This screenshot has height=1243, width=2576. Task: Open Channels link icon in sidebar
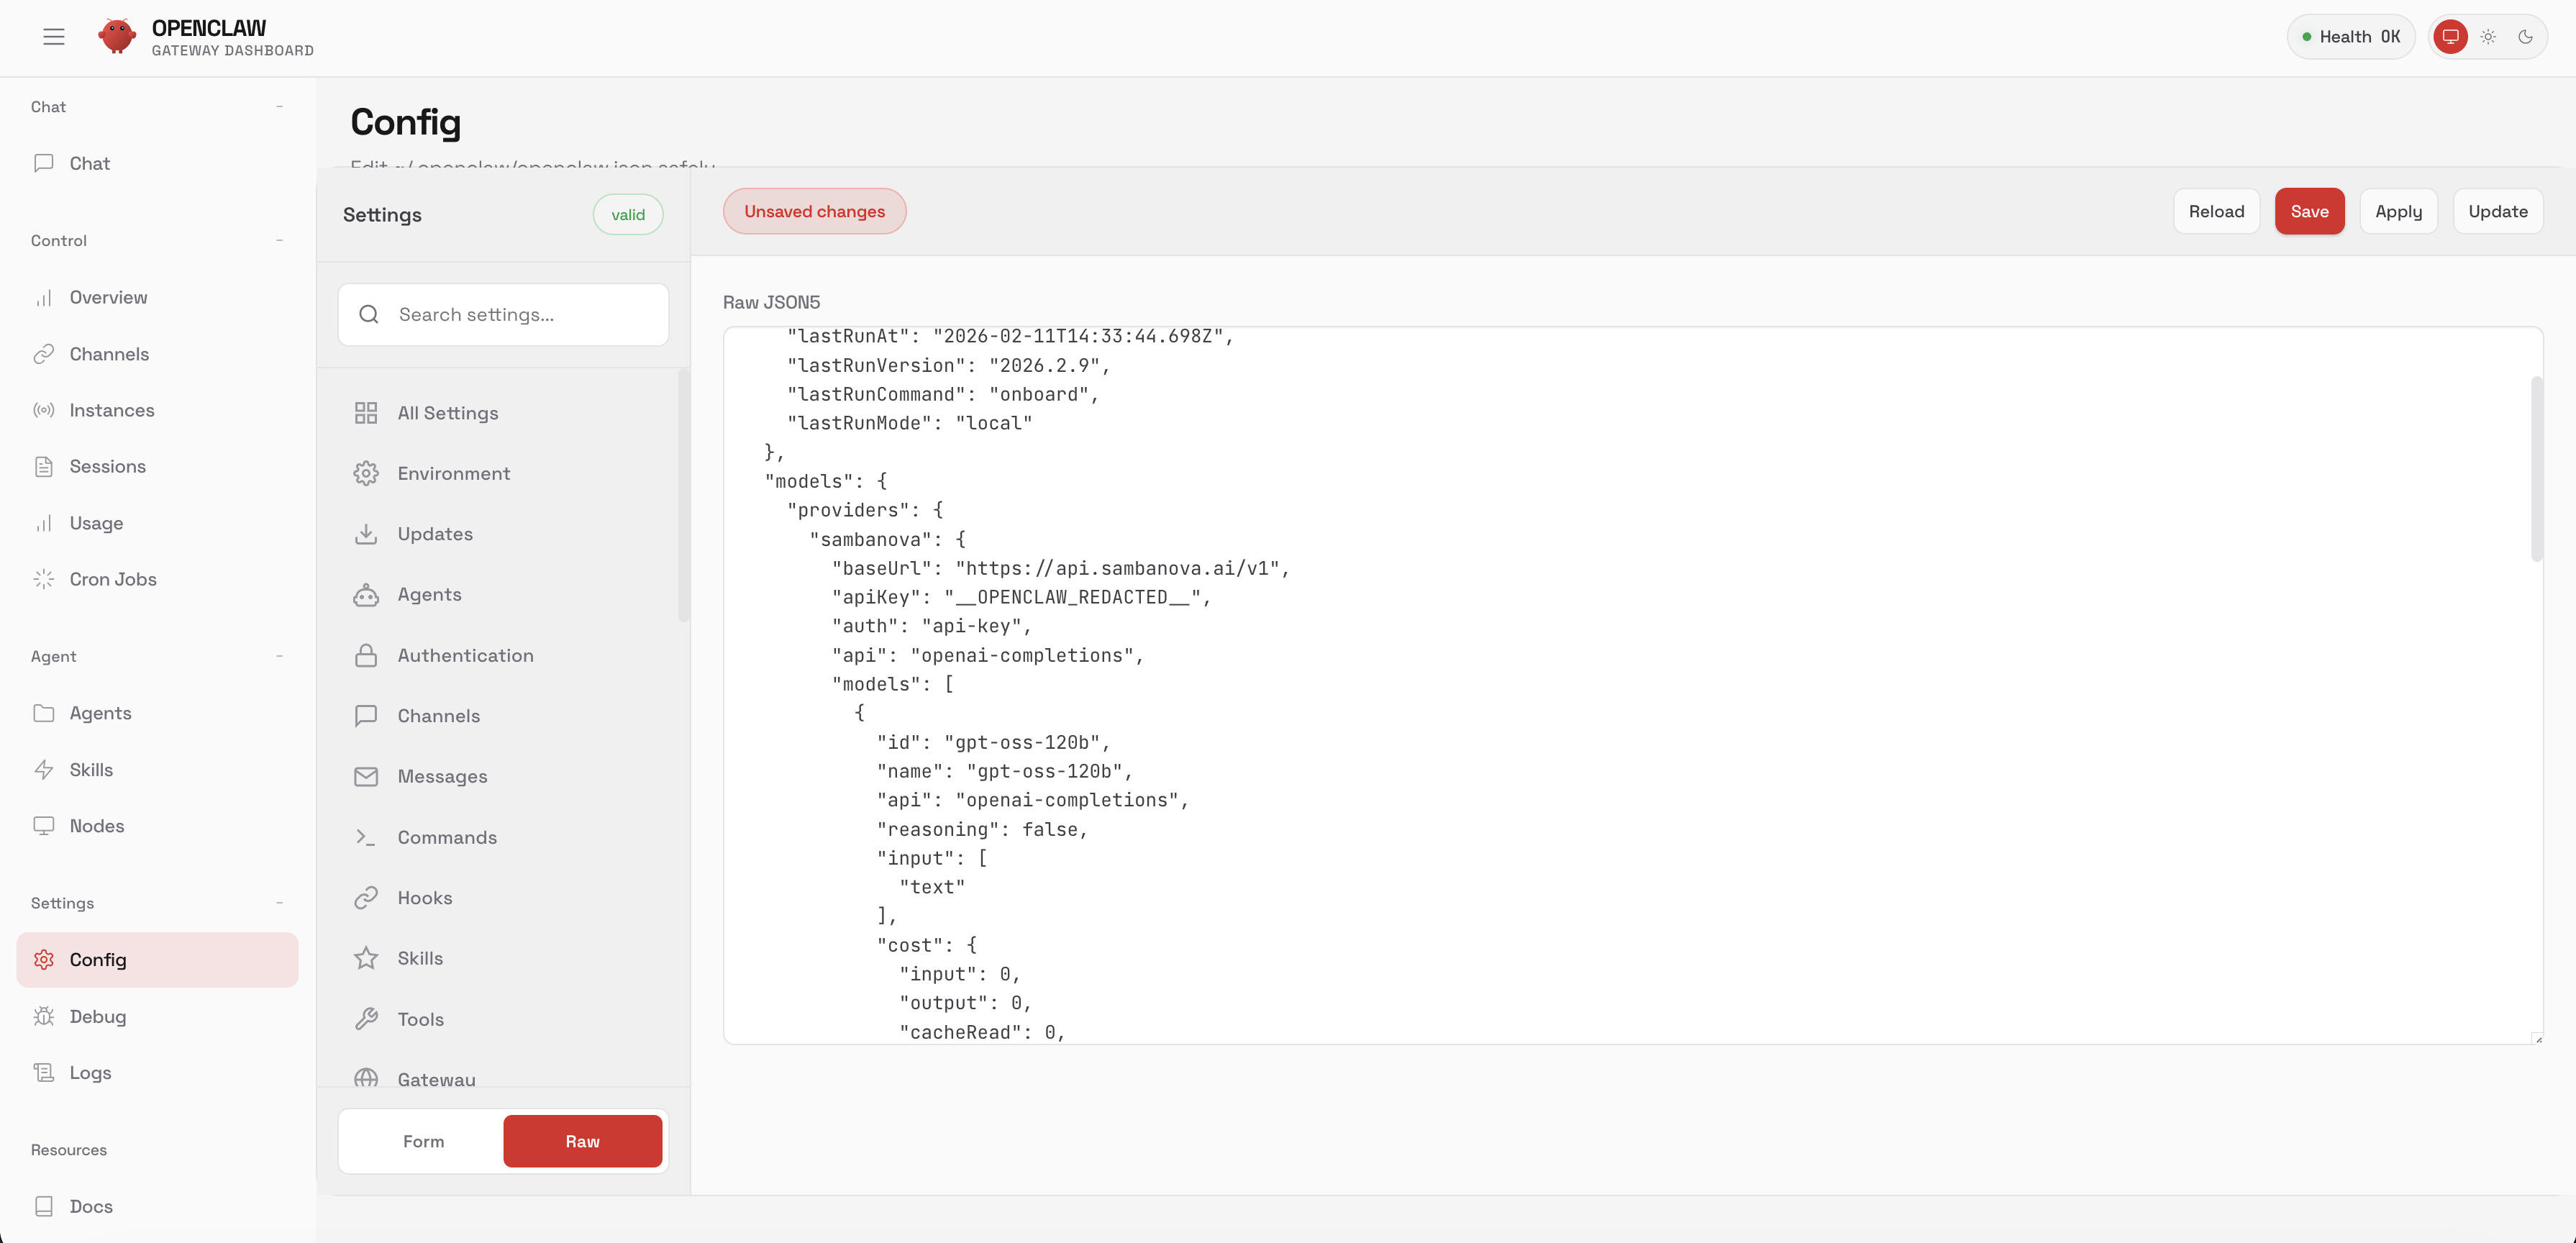click(44, 354)
